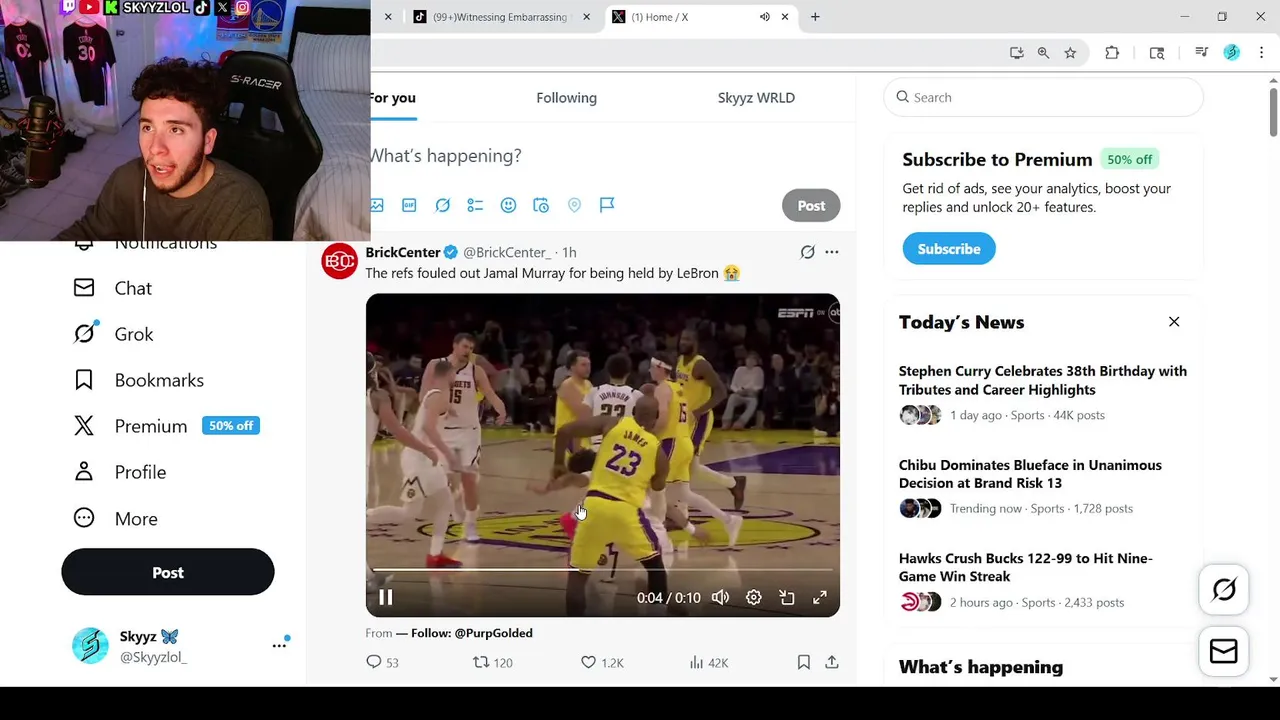
Task: Share the BrickCenter post
Action: tap(832, 662)
